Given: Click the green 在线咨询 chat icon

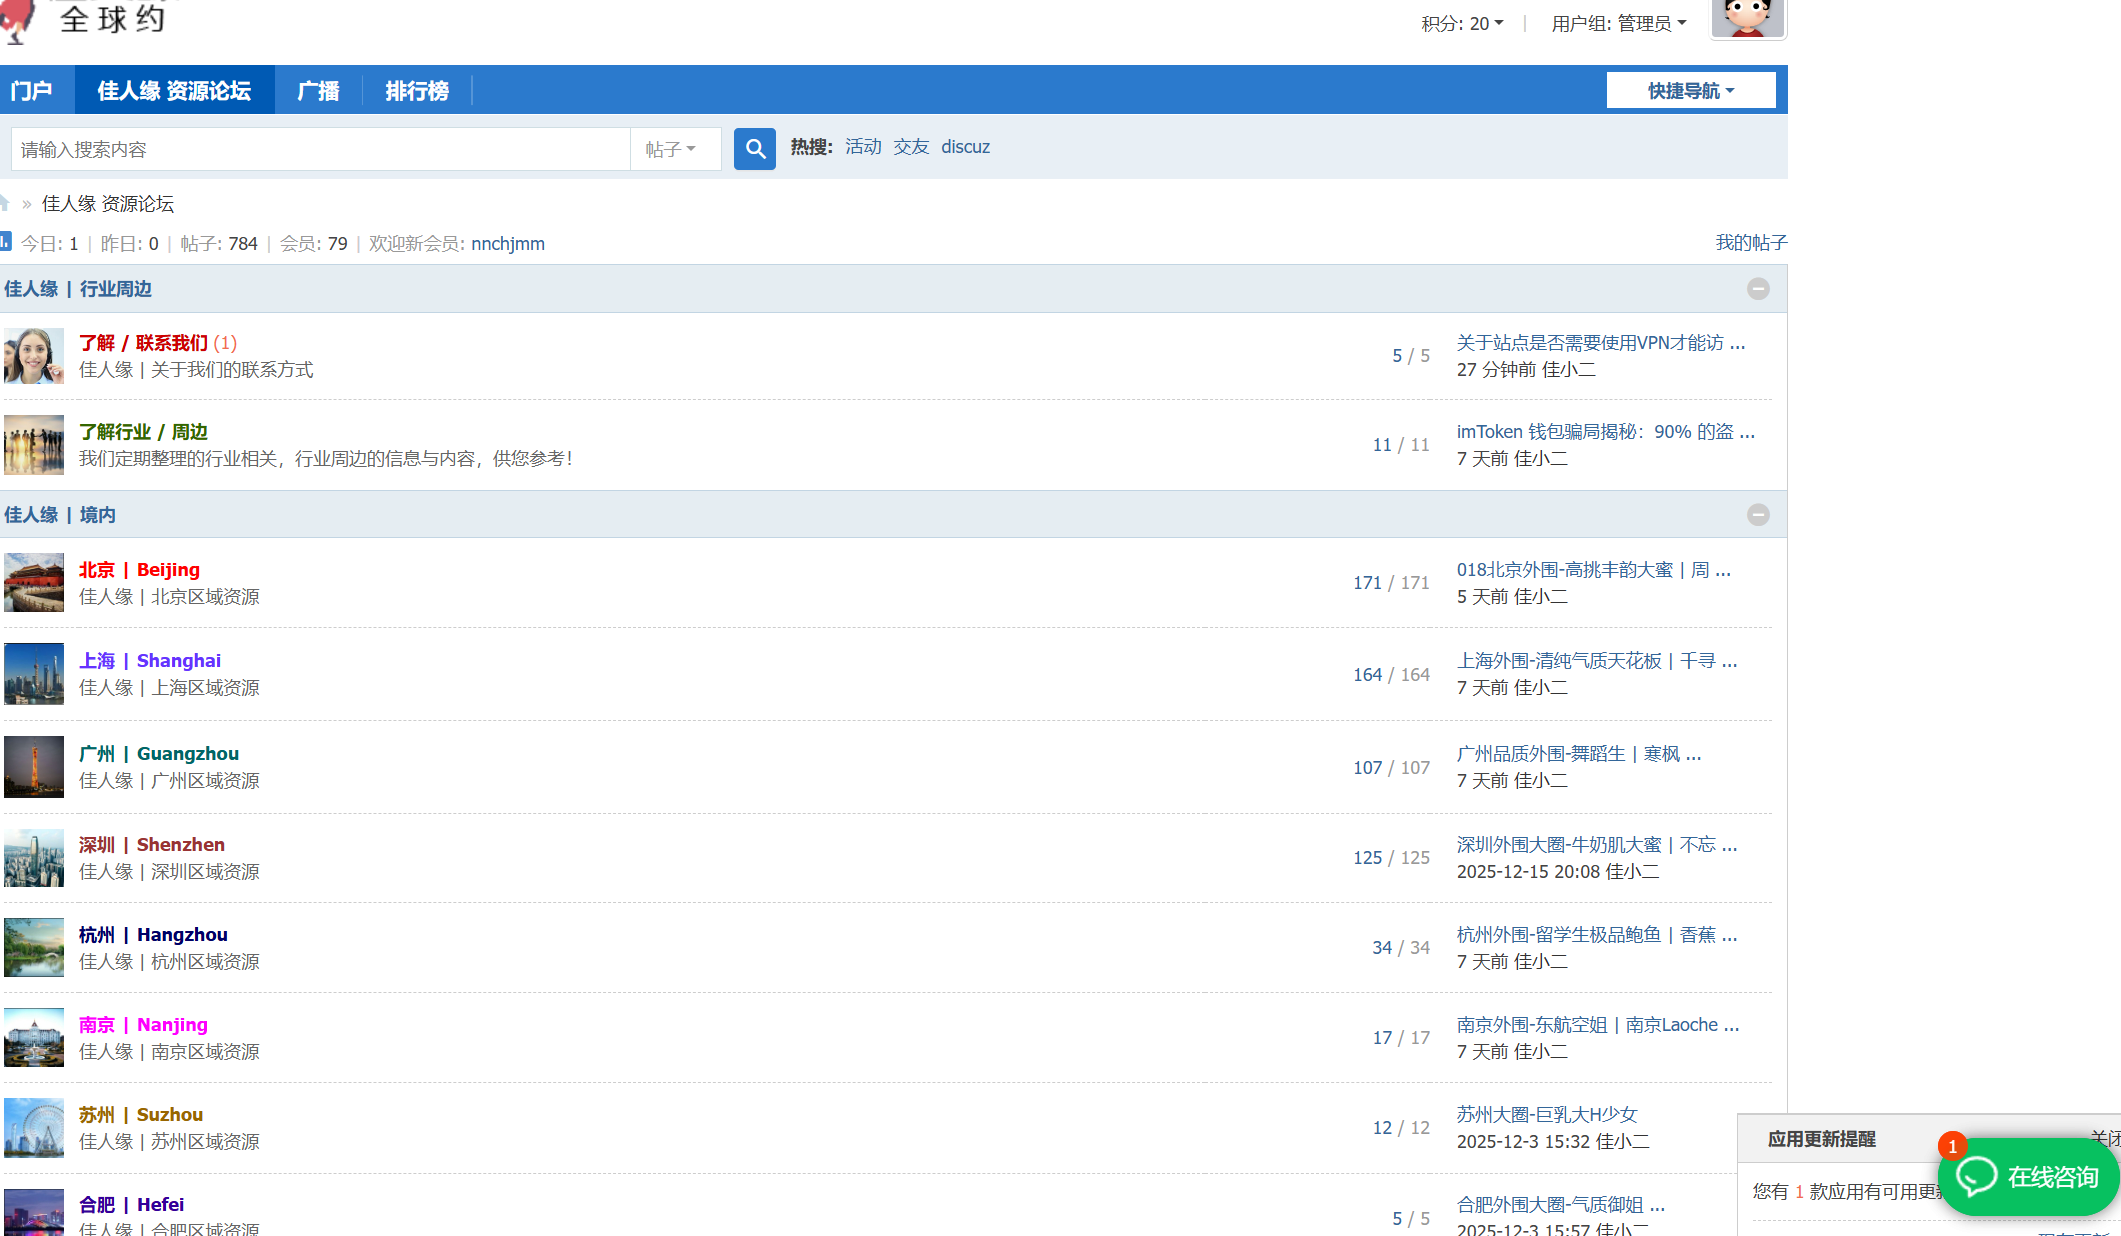Looking at the screenshot, I should pyautogui.click(x=1977, y=1176).
